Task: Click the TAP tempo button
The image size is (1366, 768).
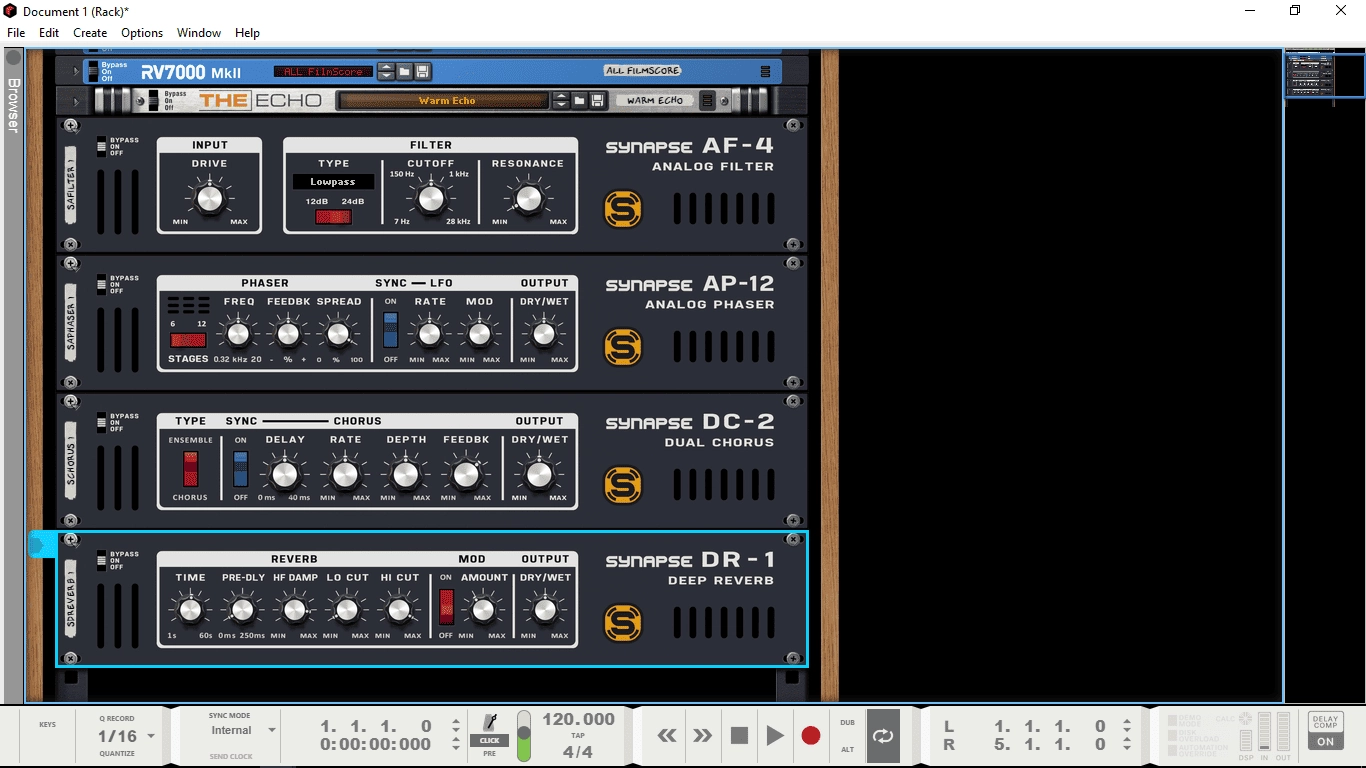Action: click(578, 735)
